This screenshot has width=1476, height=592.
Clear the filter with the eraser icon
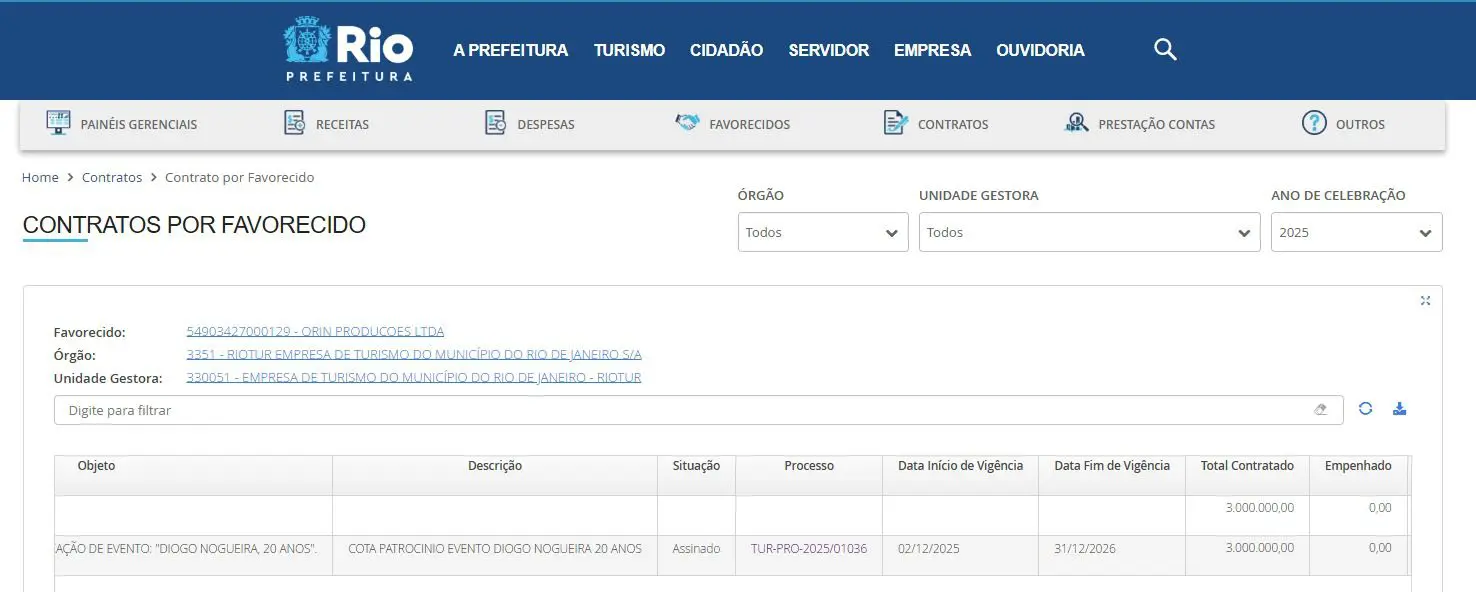coord(1321,409)
